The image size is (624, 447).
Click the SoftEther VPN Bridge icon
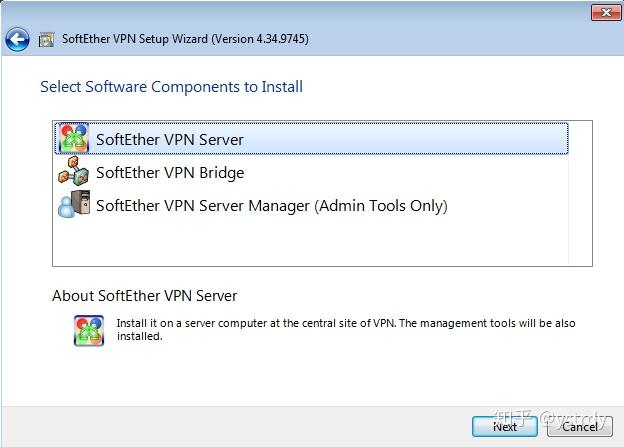coord(74,172)
